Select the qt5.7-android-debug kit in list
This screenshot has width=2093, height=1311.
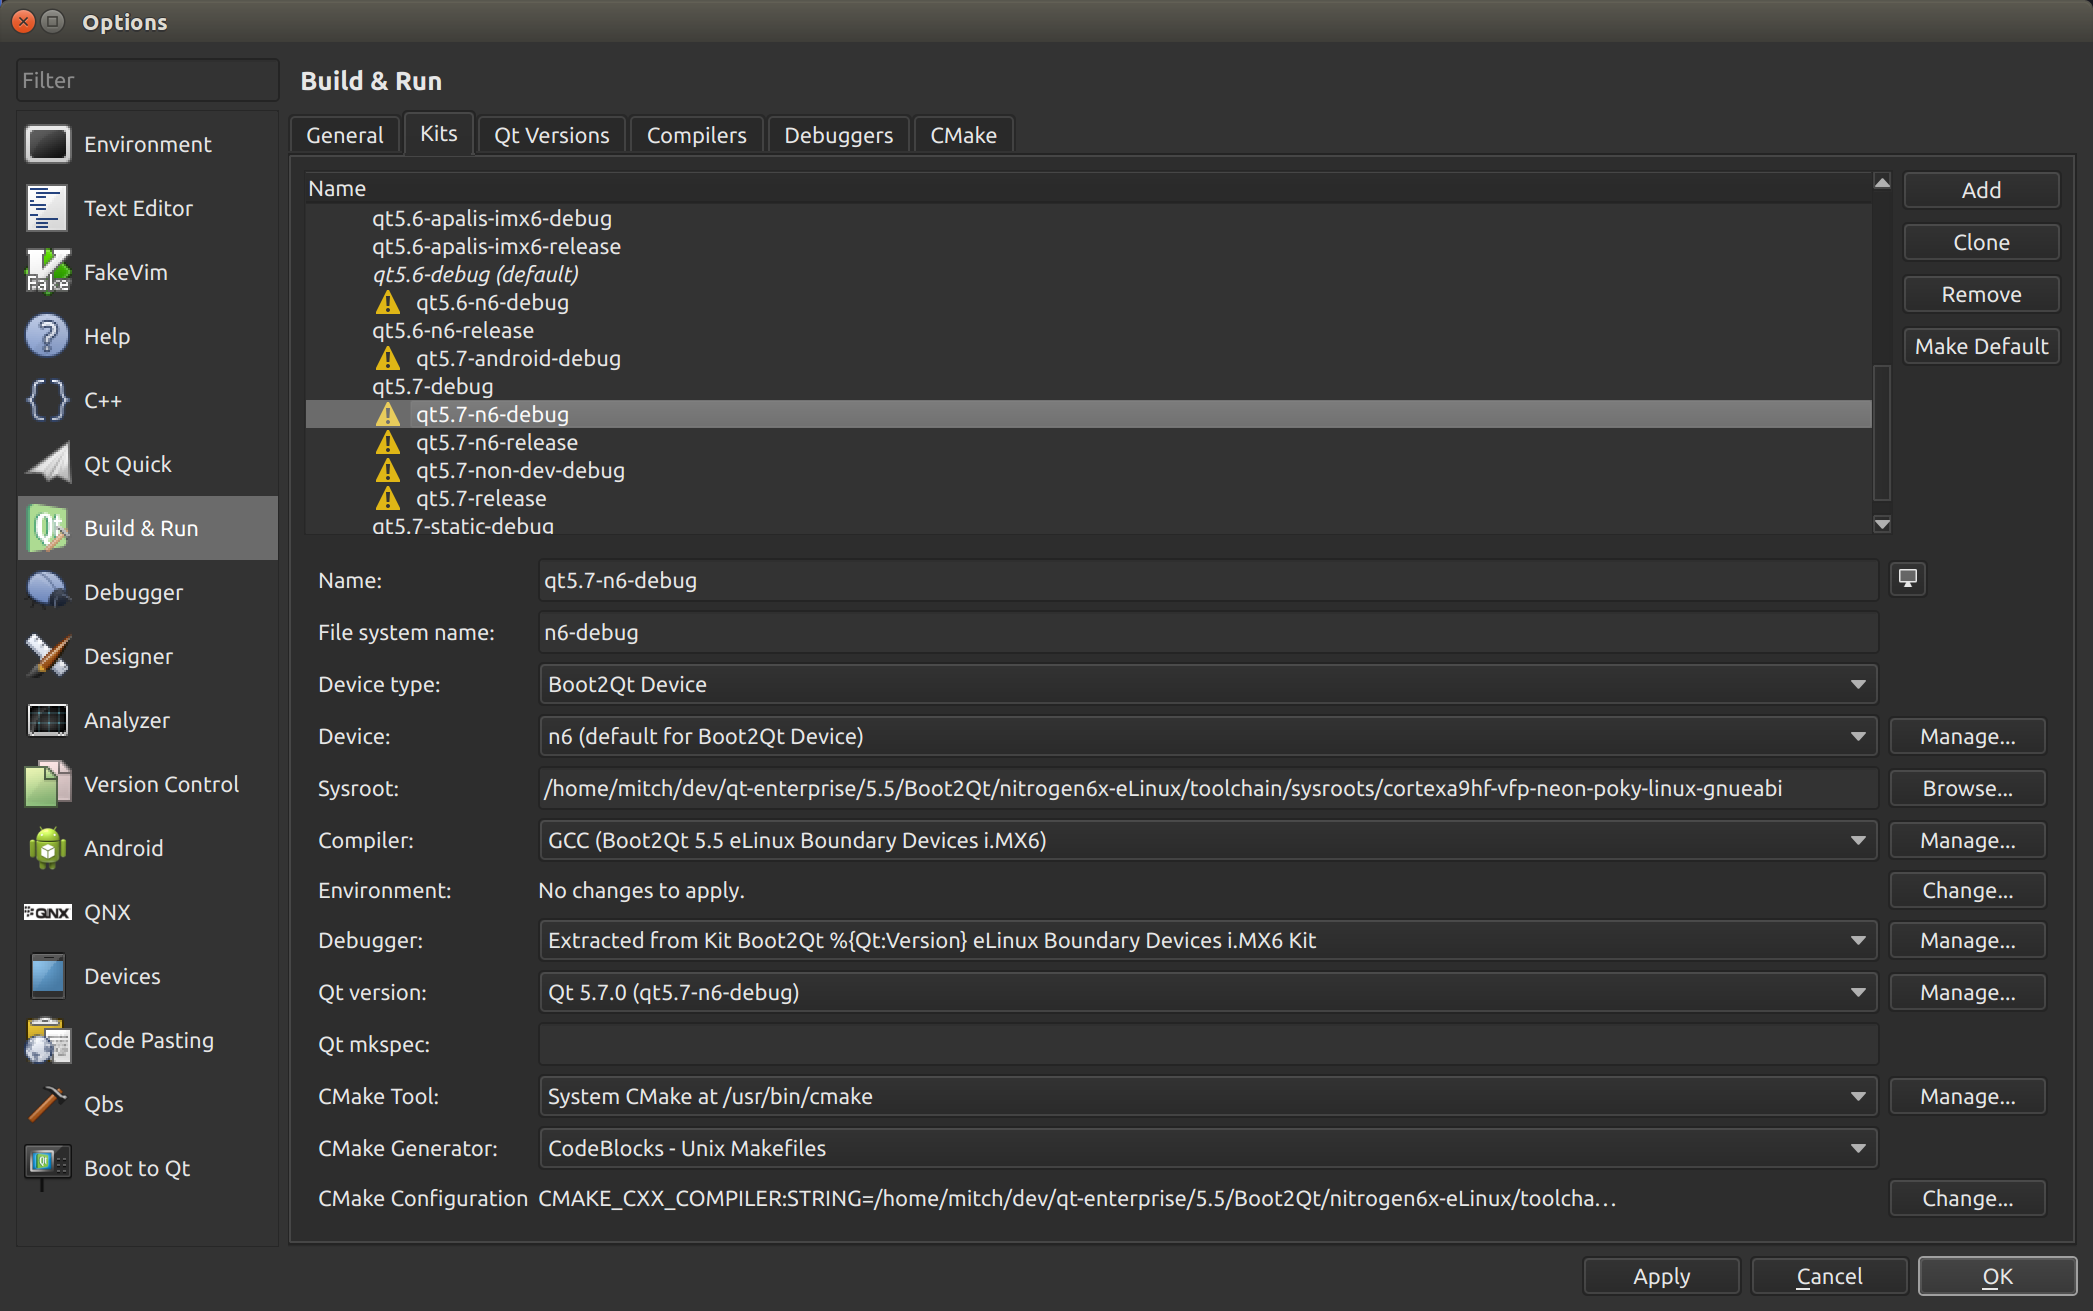point(518,358)
